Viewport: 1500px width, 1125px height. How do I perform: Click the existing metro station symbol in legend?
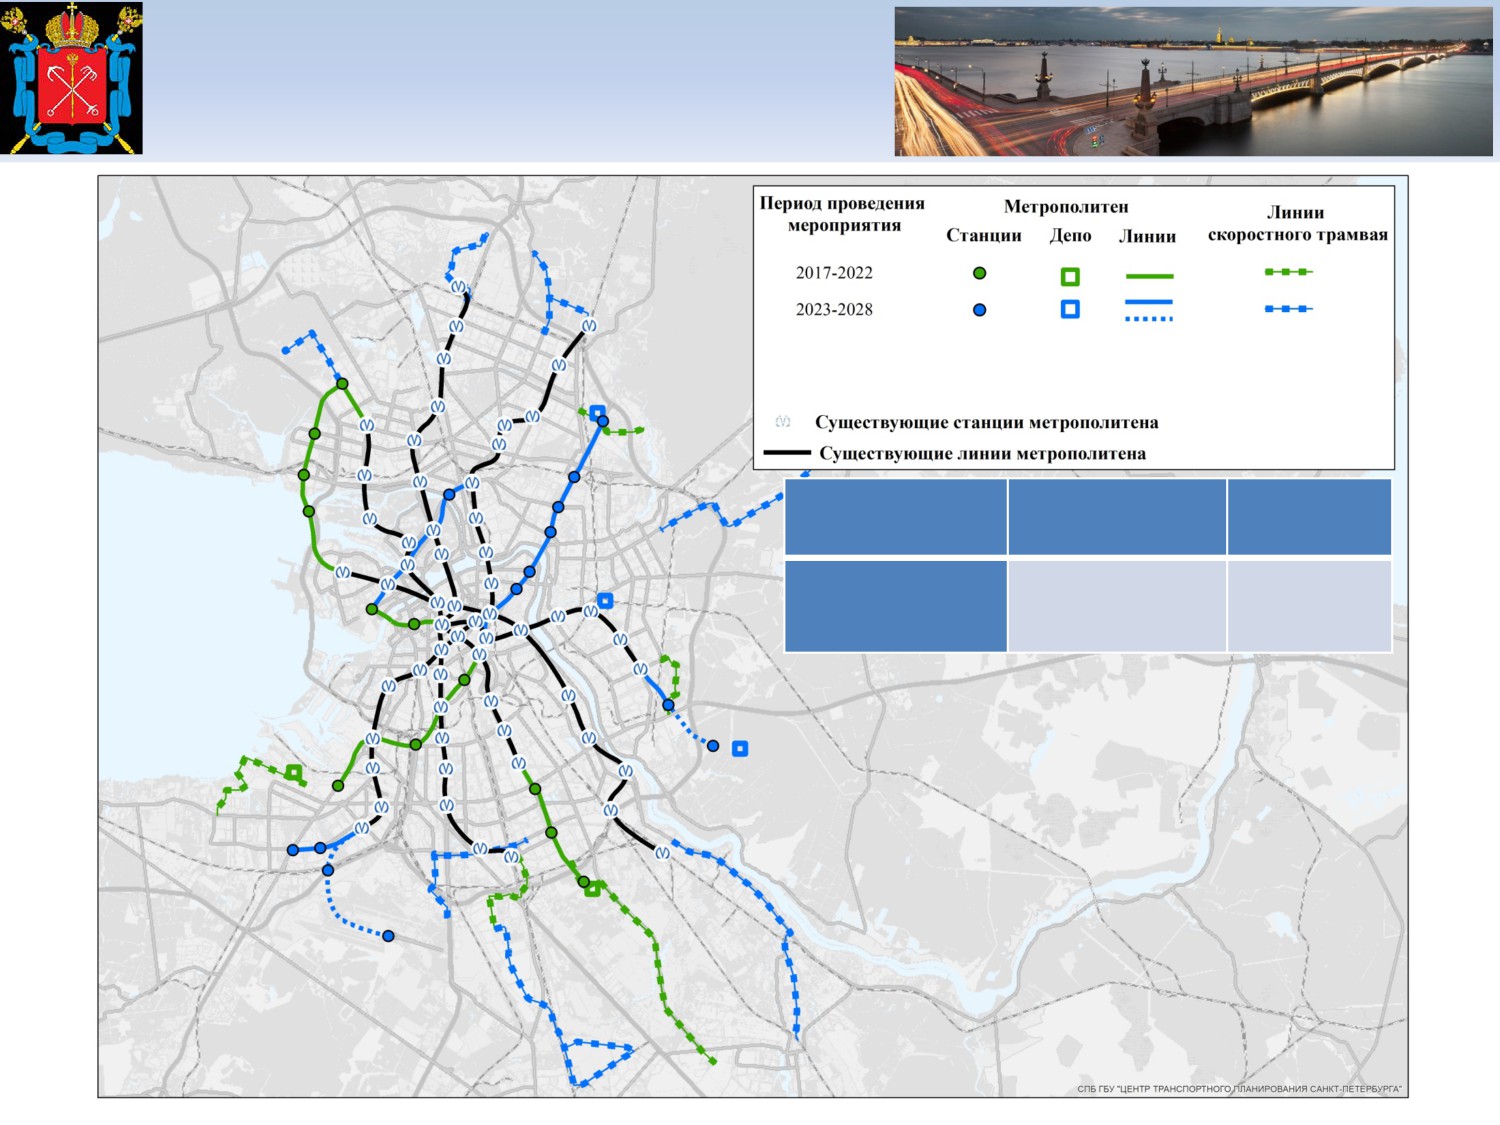pyautogui.click(x=783, y=422)
